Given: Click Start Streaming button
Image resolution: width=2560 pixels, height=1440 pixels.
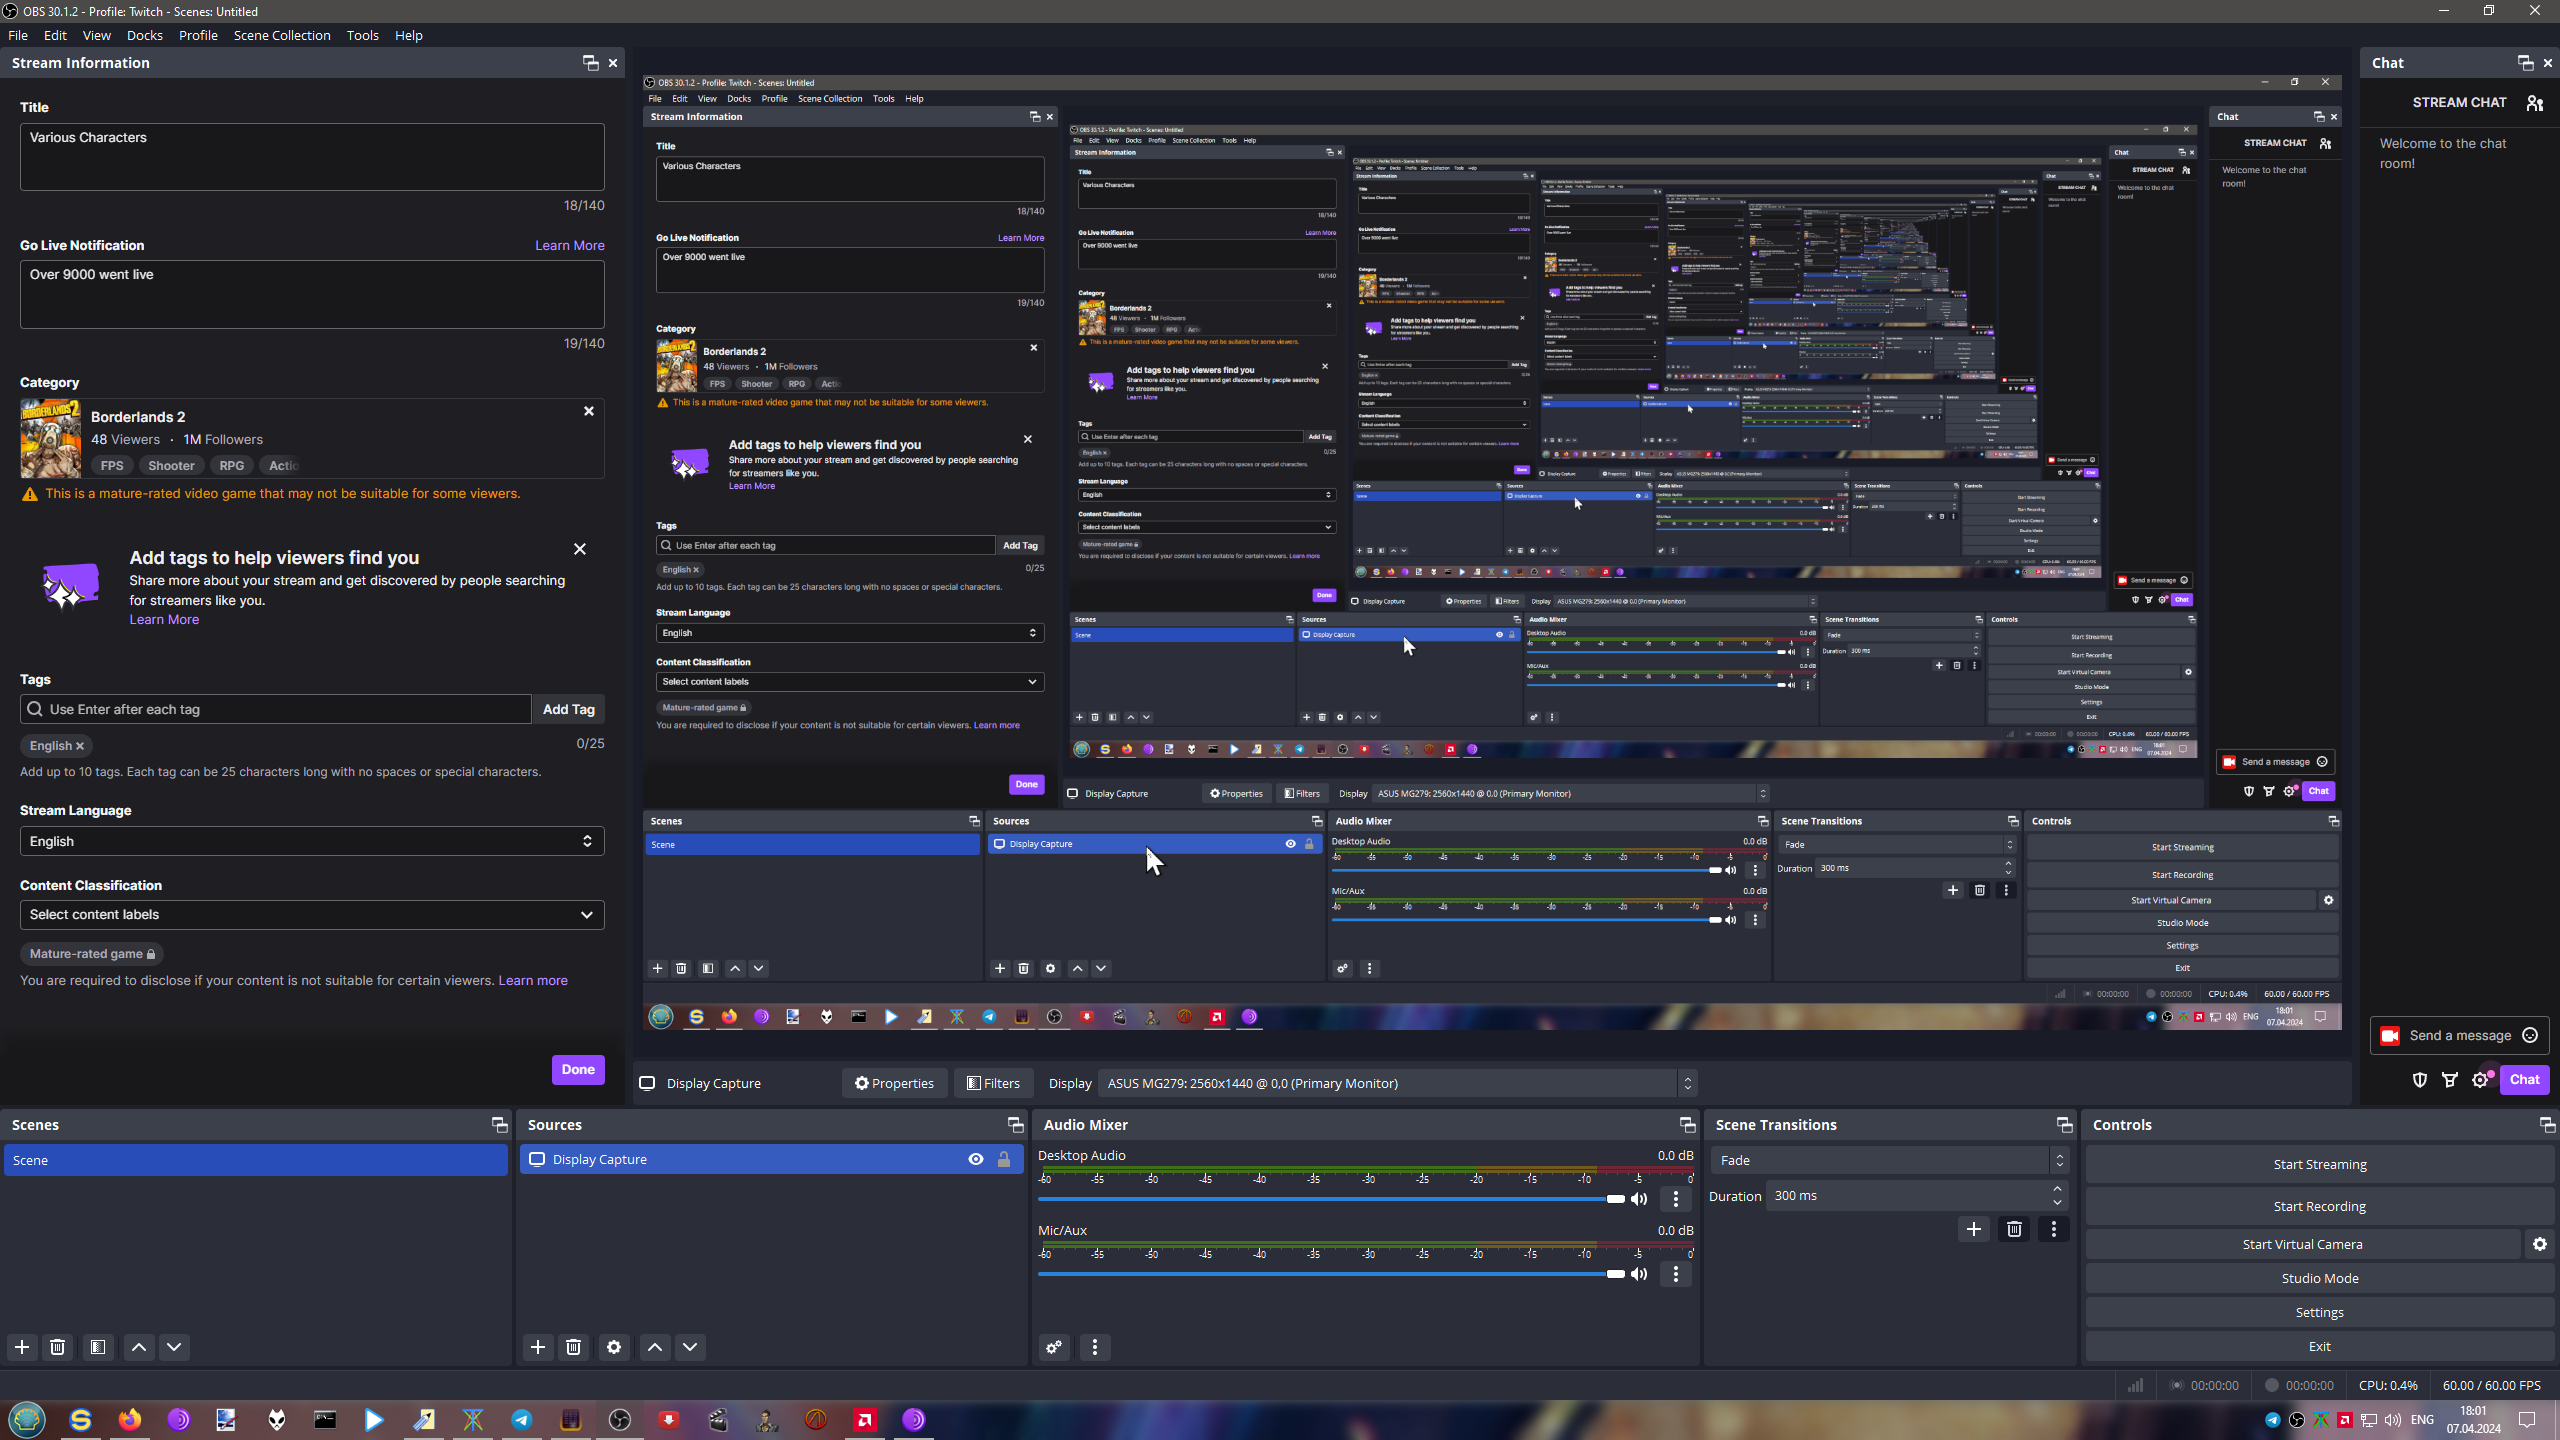Looking at the screenshot, I should point(2319,1164).
